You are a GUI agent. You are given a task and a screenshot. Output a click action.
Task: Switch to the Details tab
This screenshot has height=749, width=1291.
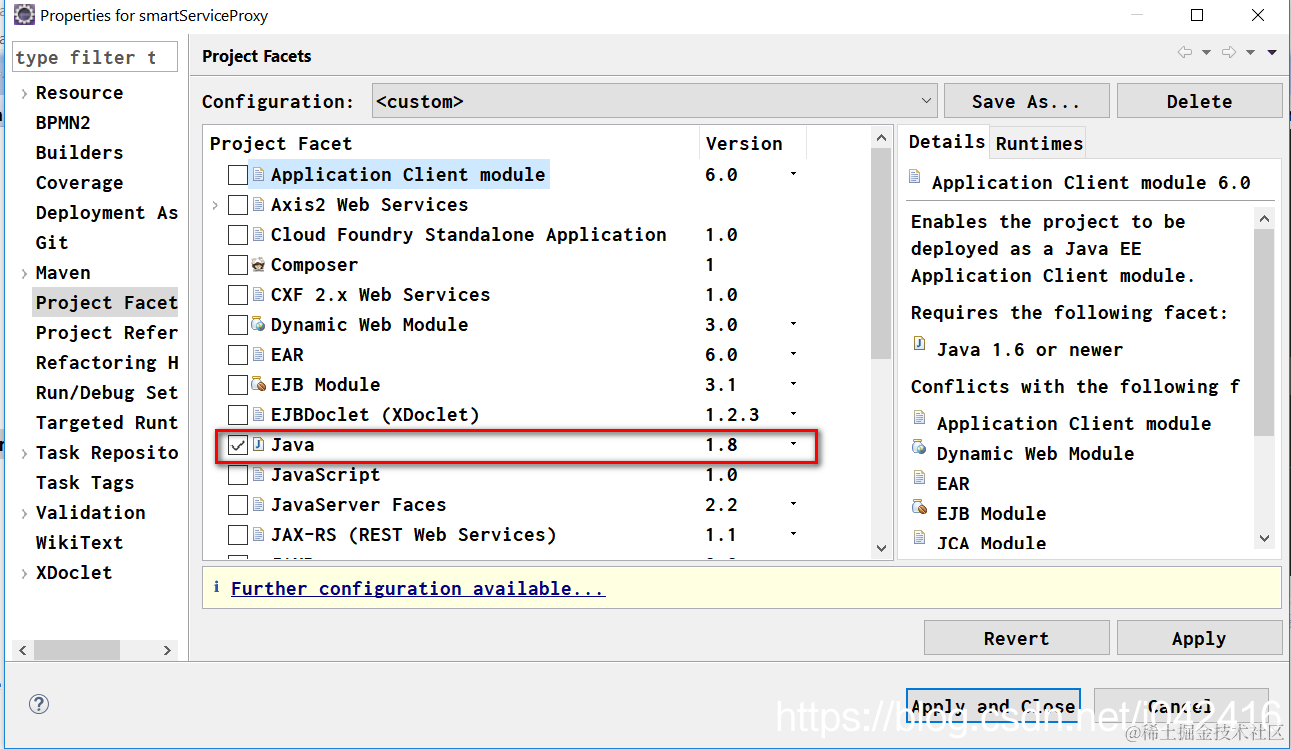click(x=946, y=141)
